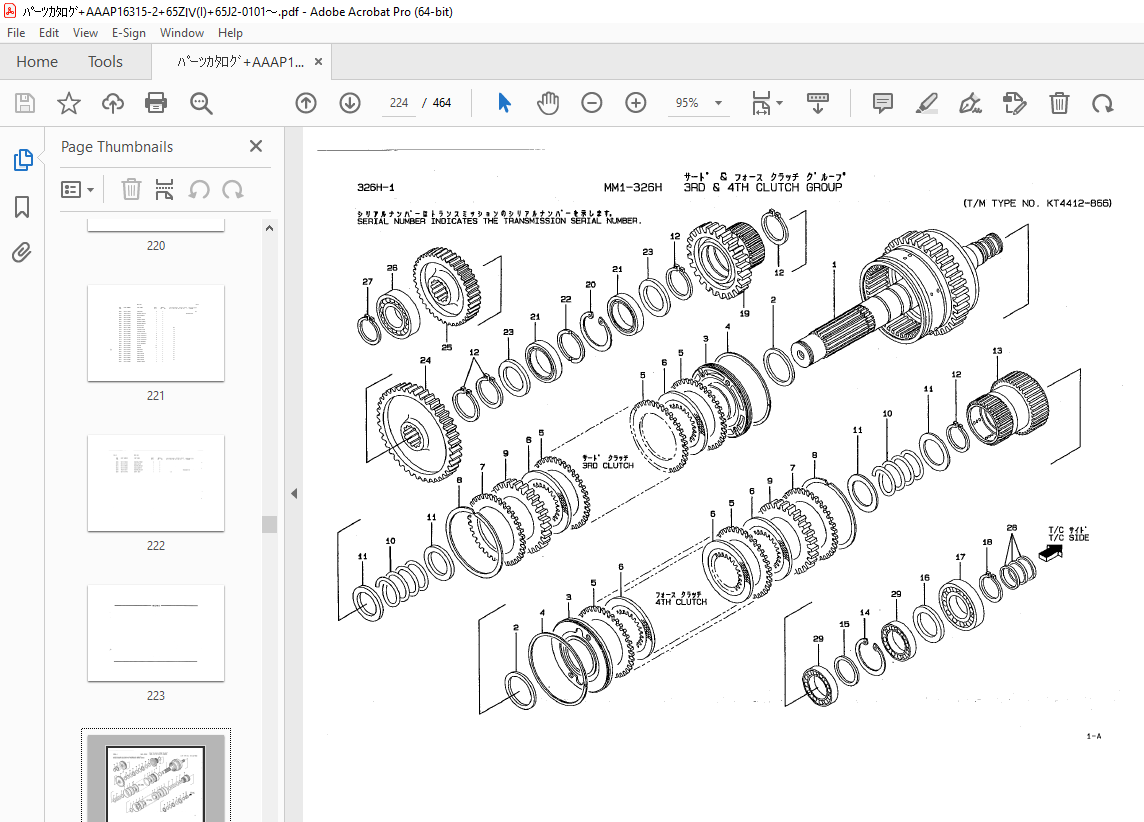Open the E-Sign menu
This screenshot has width=1144, height=822.
[128, 33]
